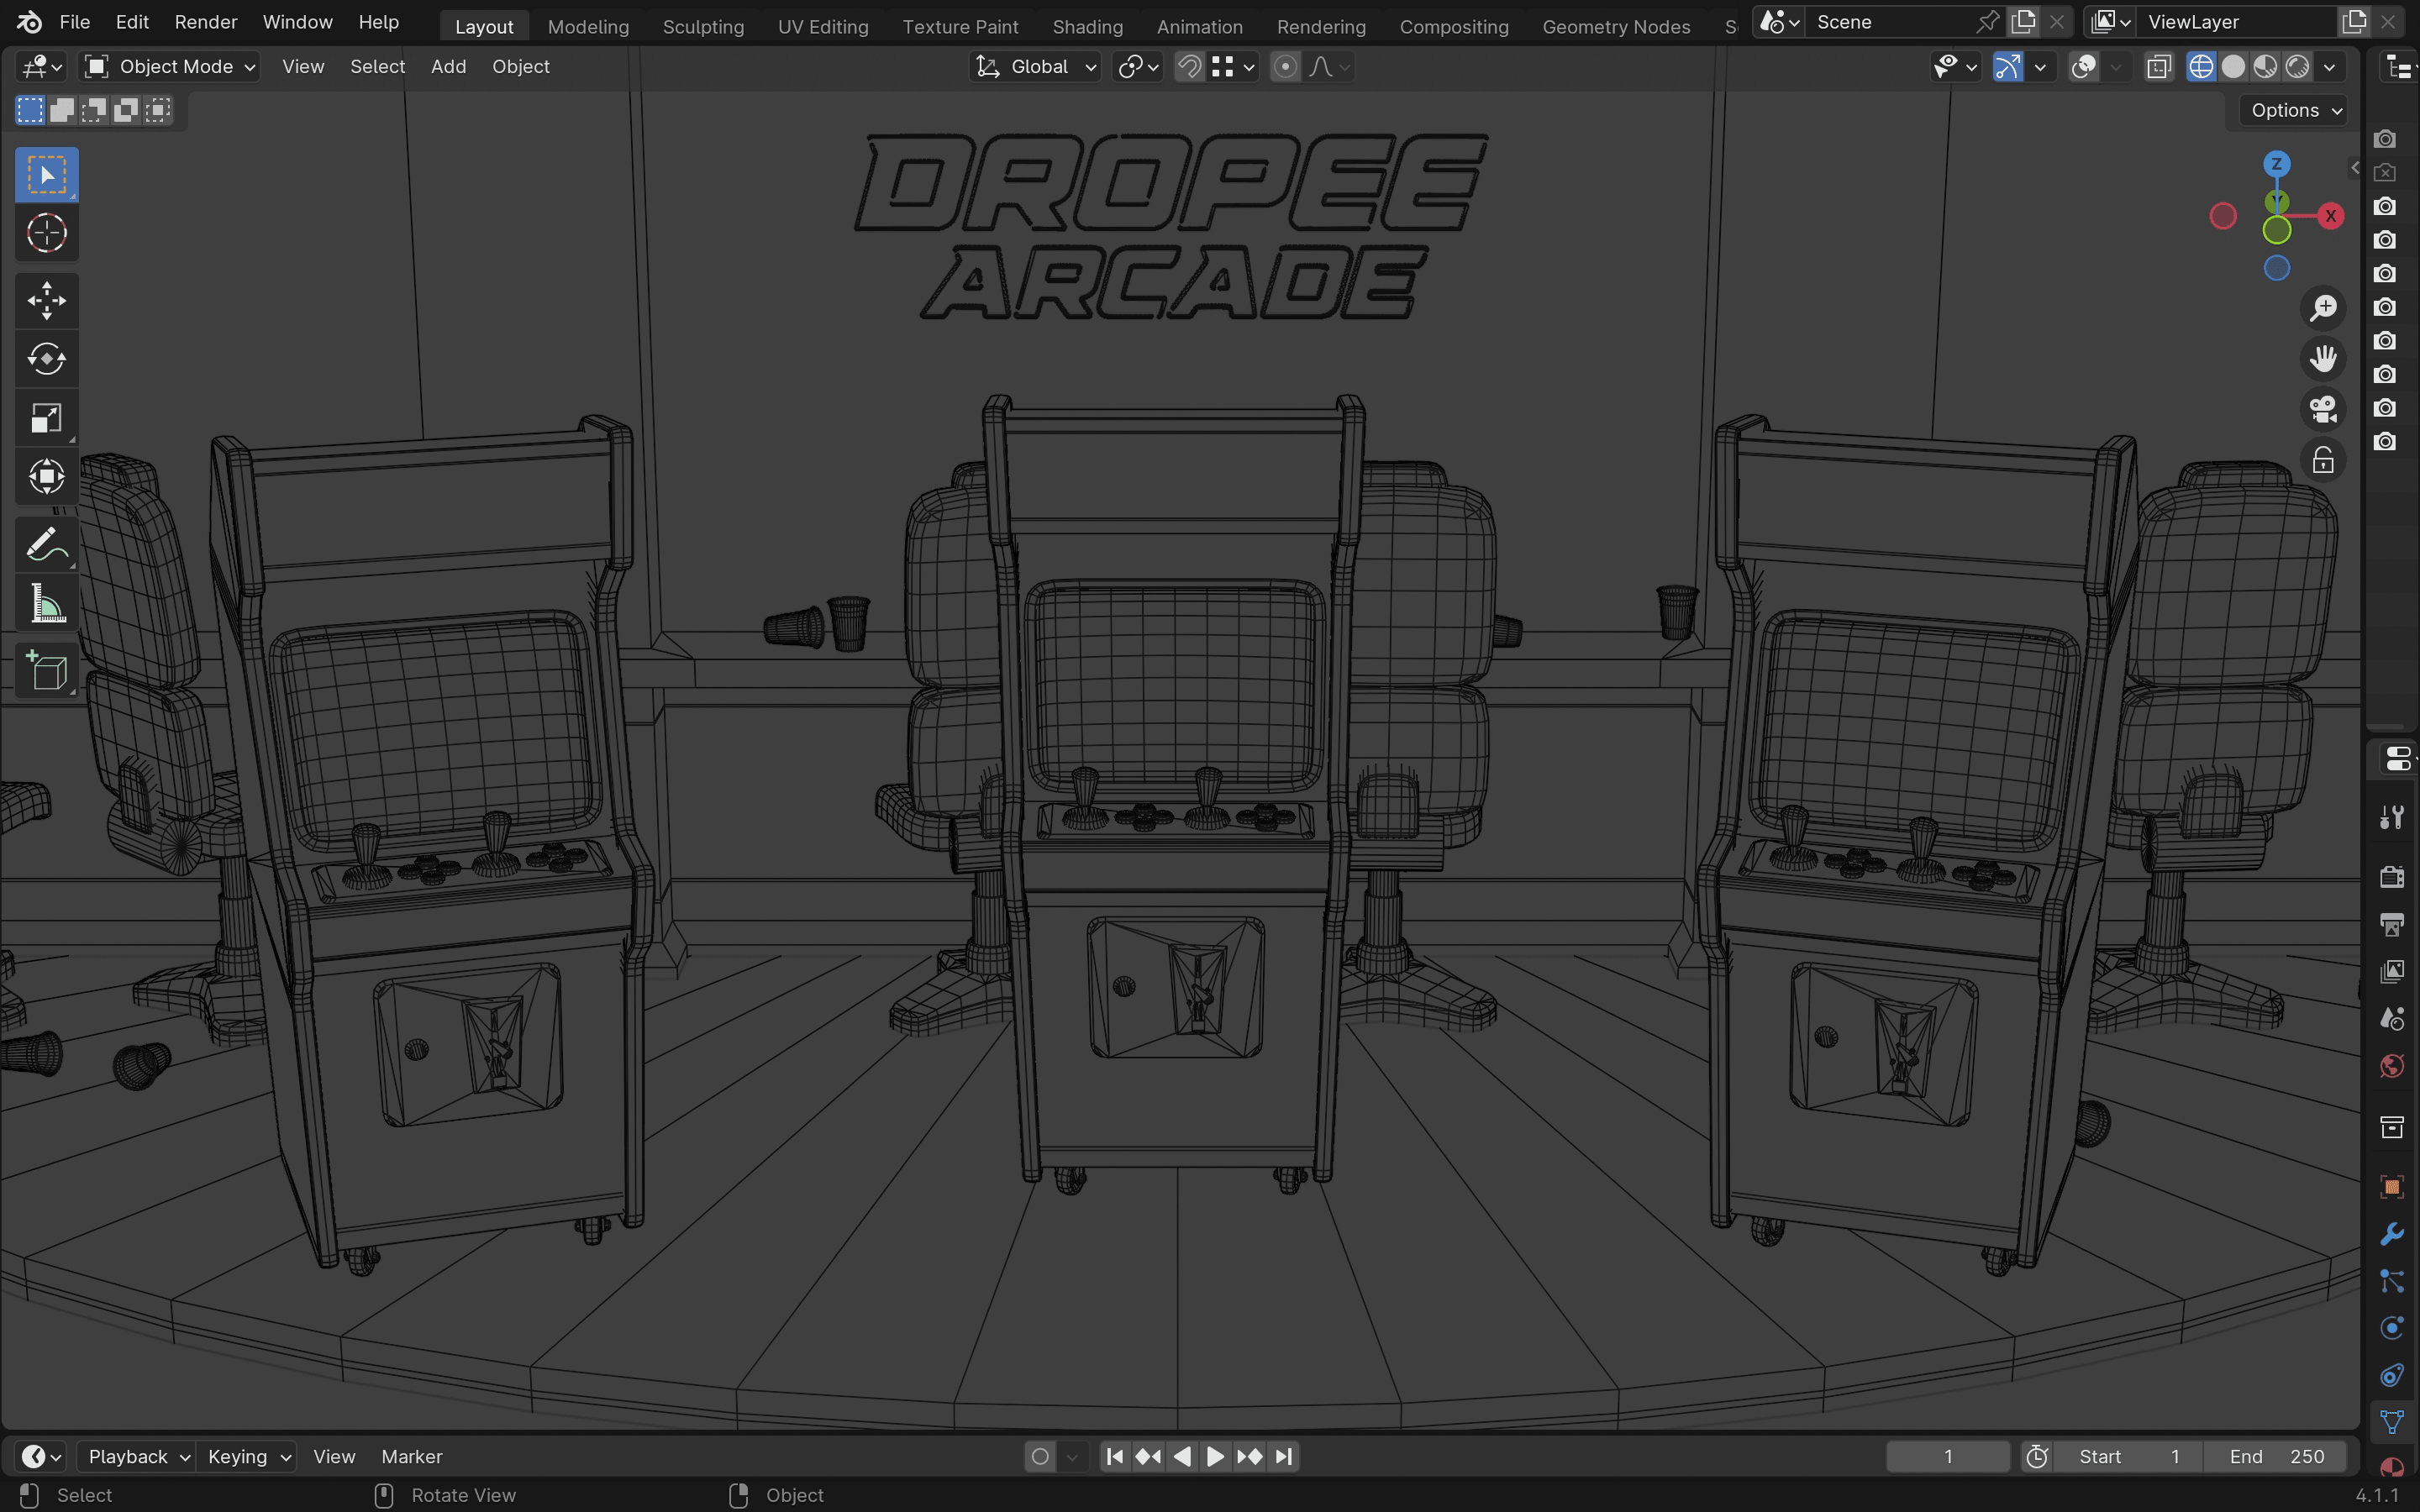This screenshot has height=1512, width=2420.
Task: Click the Add Cube tool
Action: [x=46, y=671]
